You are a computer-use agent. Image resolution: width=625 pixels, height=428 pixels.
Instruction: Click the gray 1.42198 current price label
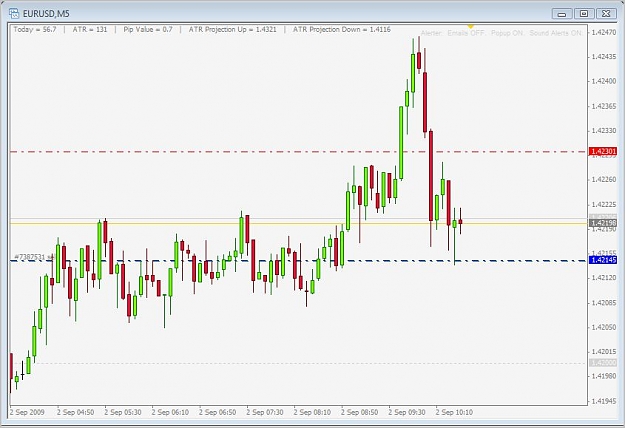(x=603, y=223)
